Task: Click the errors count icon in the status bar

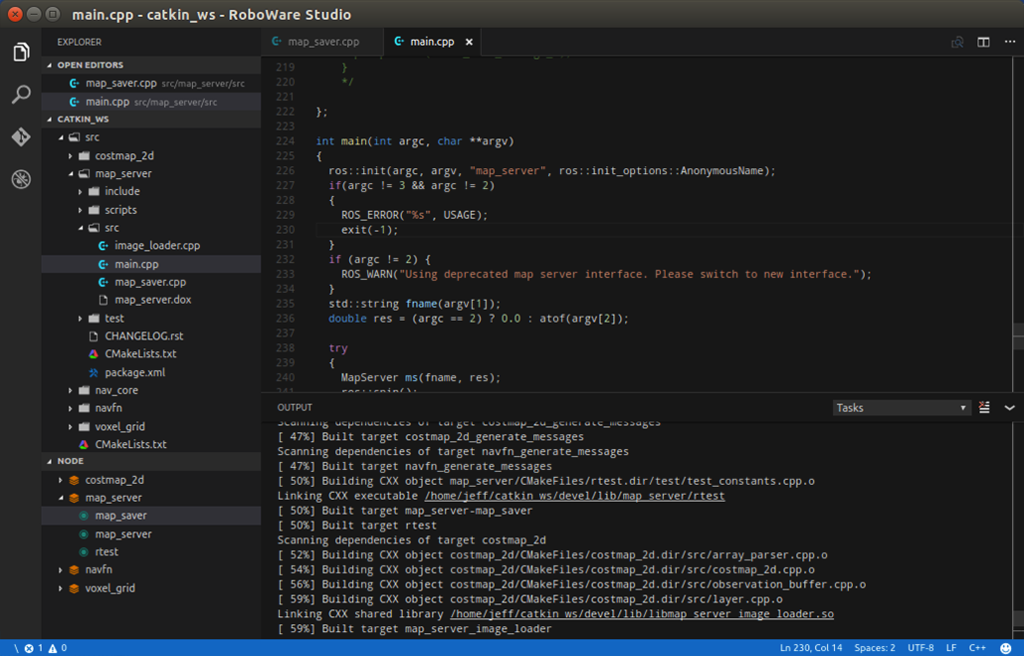Action: 29,648
